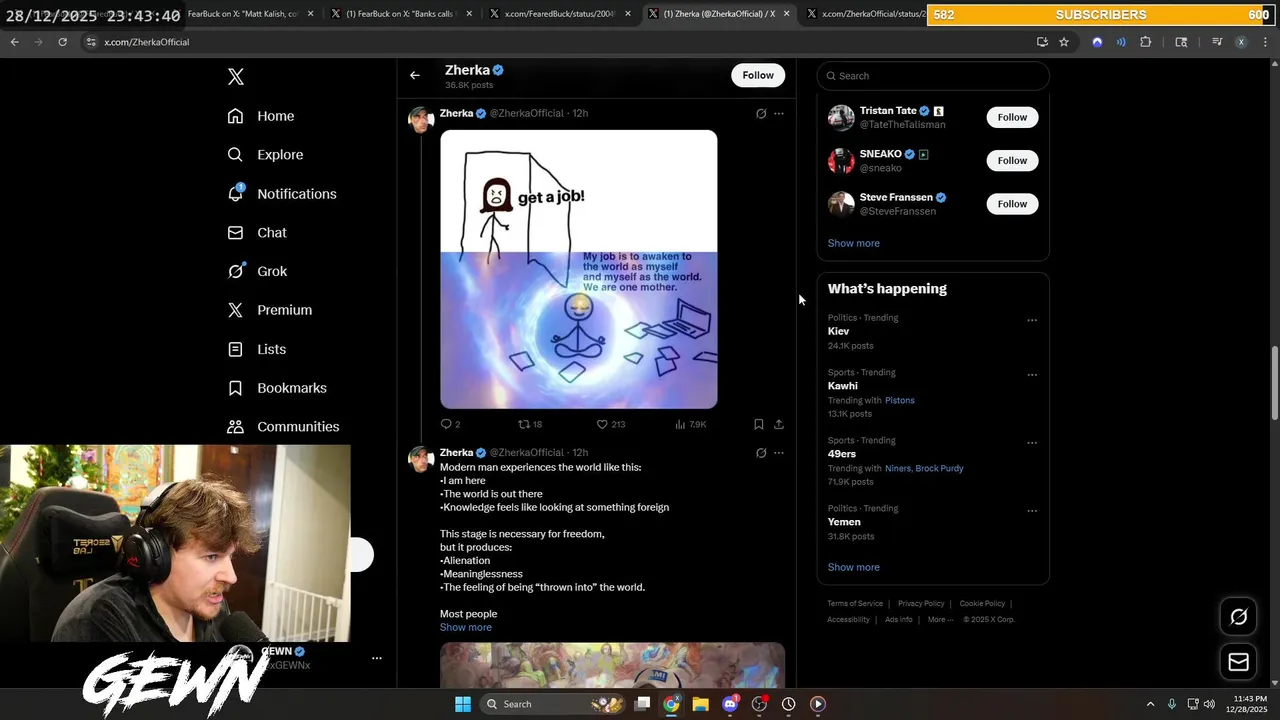
Task: Open the Kiev trending topic
Action: pos(839,331)
